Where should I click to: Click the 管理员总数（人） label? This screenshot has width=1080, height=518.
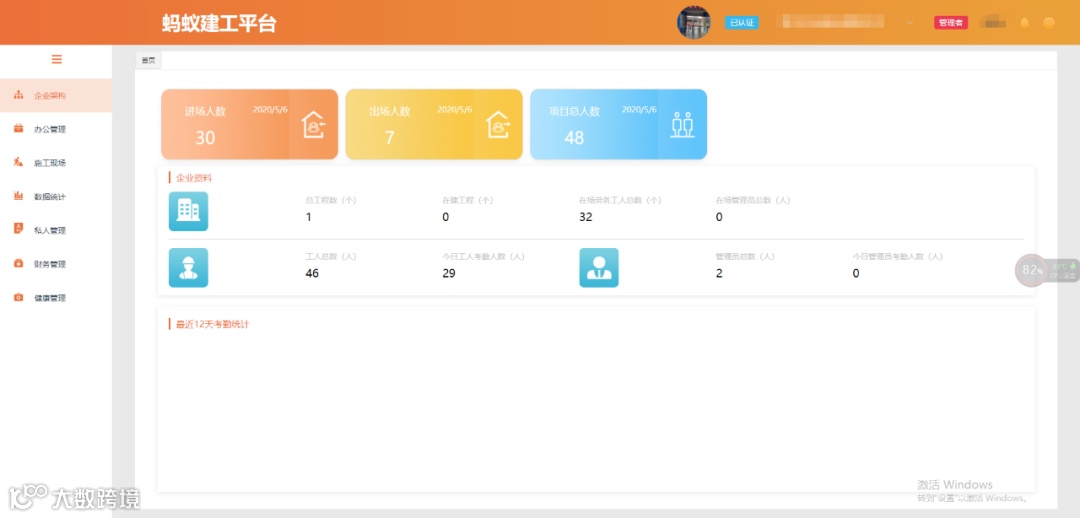click(x=745, y=256)
